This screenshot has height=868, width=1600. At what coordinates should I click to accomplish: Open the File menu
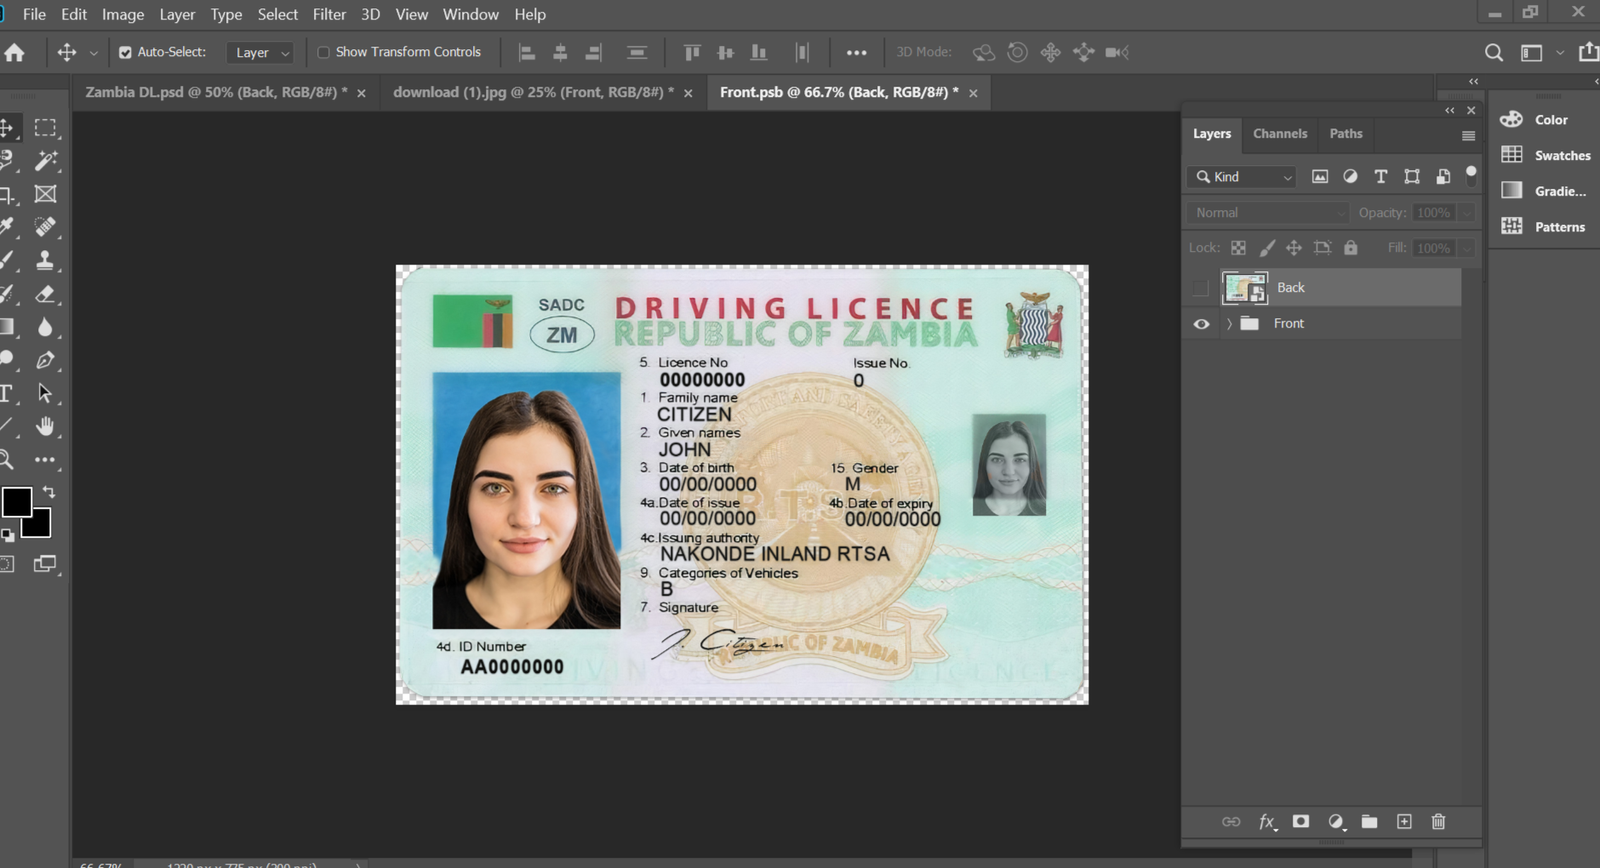[34, 14]
